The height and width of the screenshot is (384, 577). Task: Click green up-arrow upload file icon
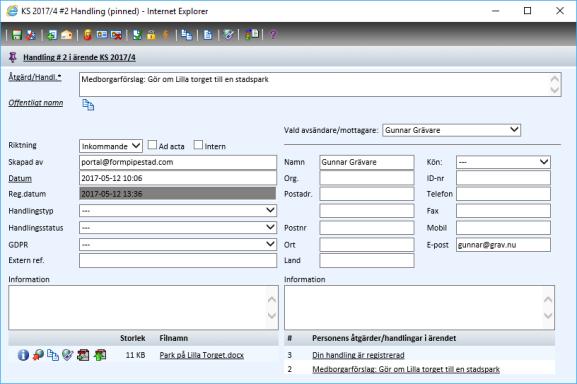coord(100,355)
